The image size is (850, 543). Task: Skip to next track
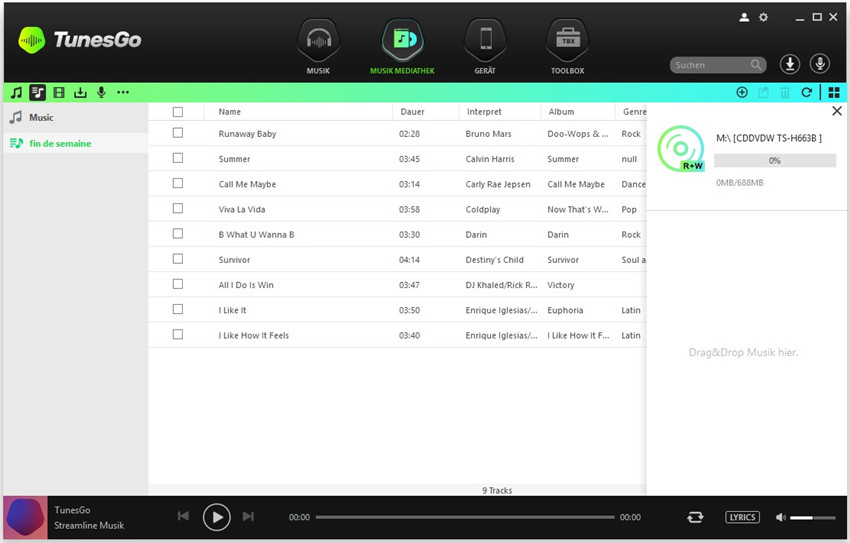point(248,516)
